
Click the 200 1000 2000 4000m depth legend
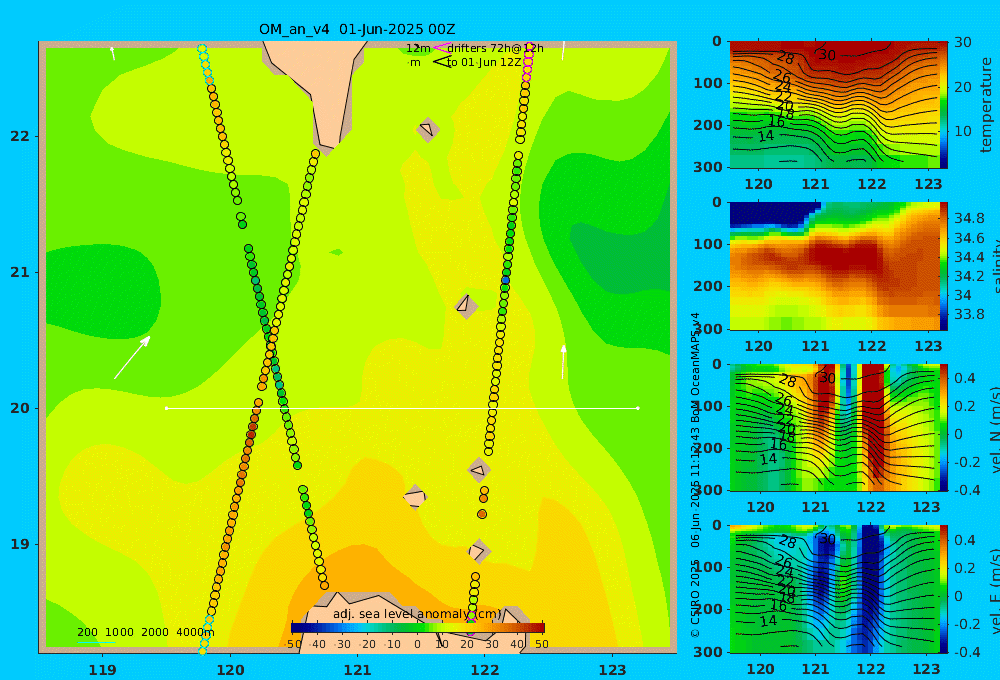pyautogui.click(x=145, y=633)
